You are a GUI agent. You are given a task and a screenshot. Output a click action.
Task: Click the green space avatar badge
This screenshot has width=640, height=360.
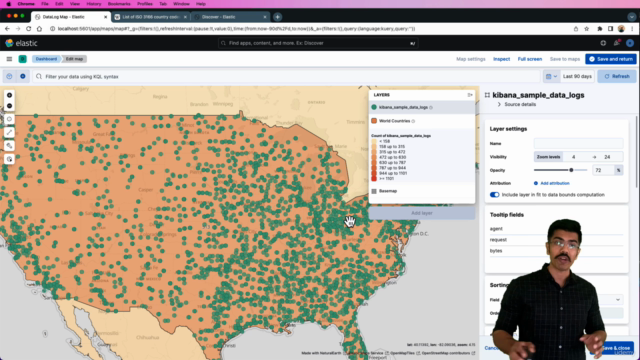22,59
